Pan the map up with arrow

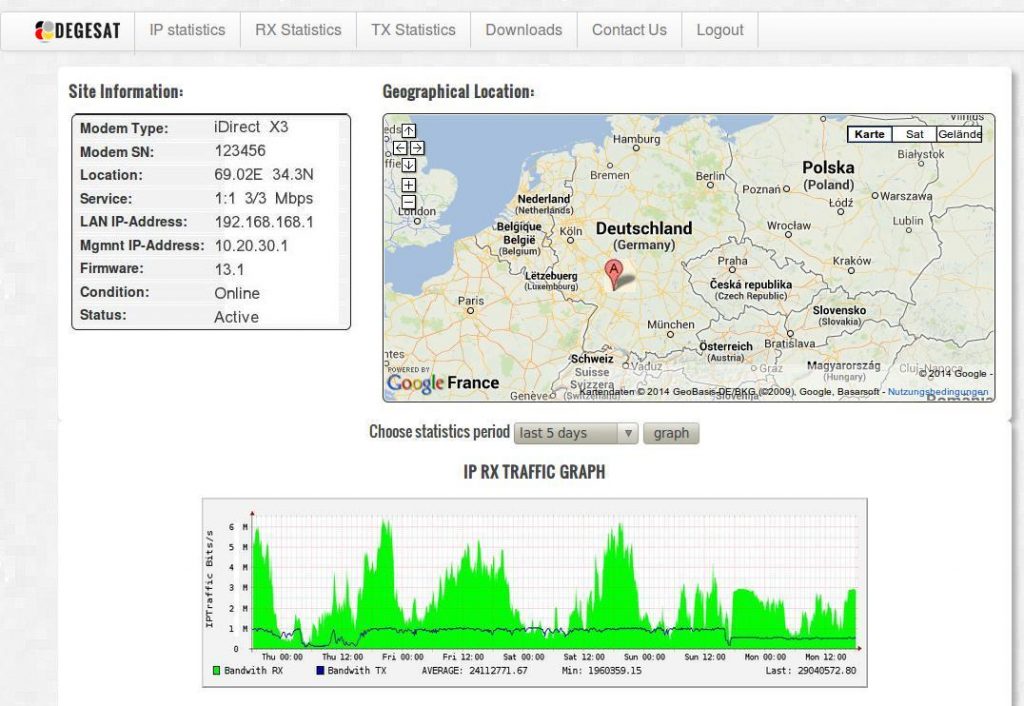(x=409, y=131)
